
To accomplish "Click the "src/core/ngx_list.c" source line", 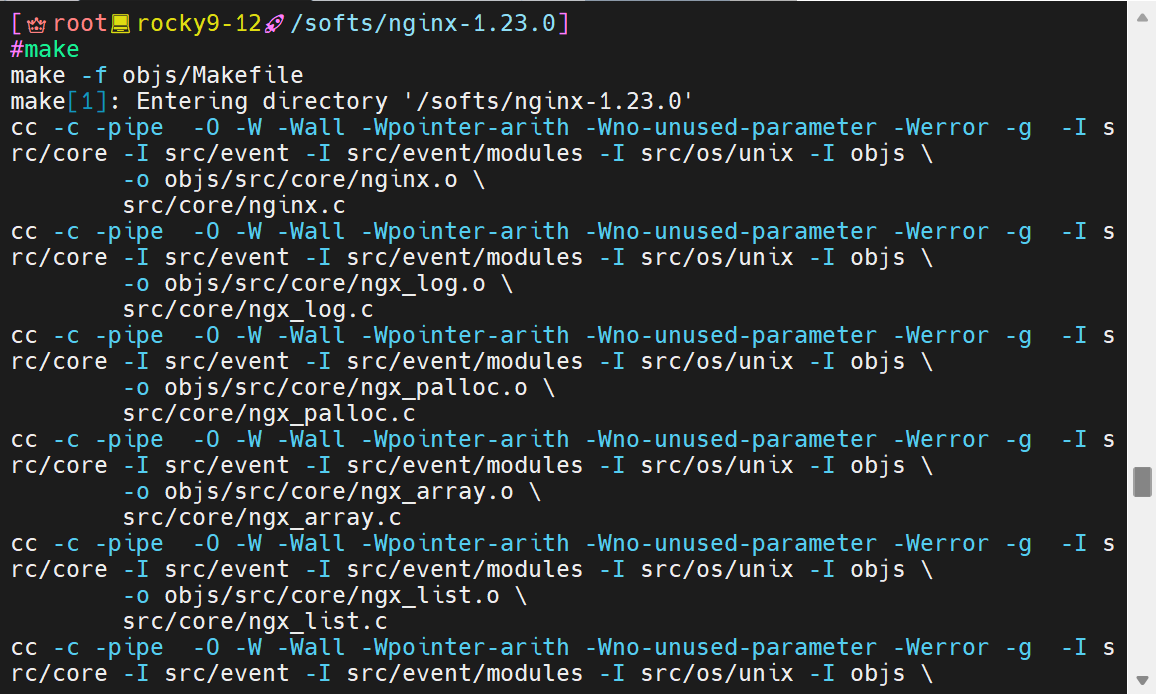I will click(254, 621).
